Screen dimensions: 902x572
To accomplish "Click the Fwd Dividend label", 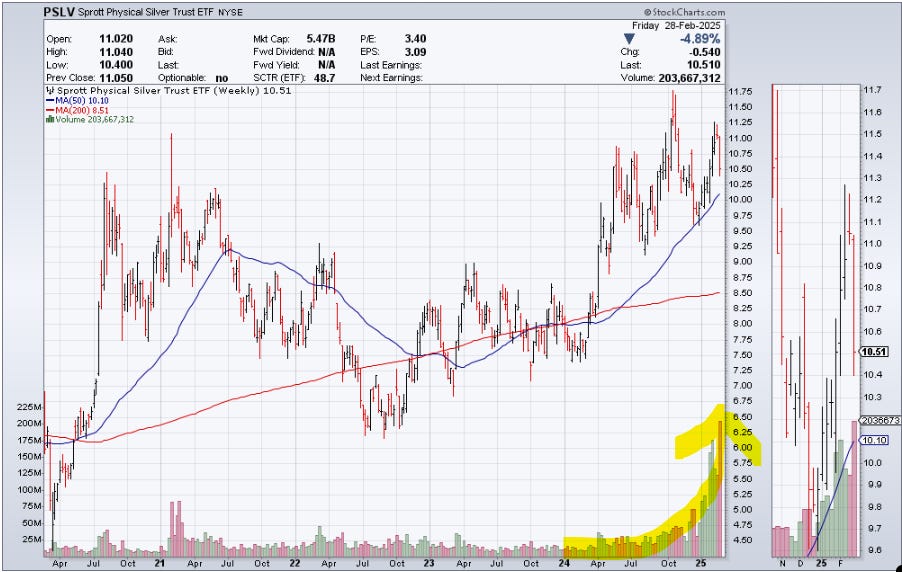I will (284, 52).
